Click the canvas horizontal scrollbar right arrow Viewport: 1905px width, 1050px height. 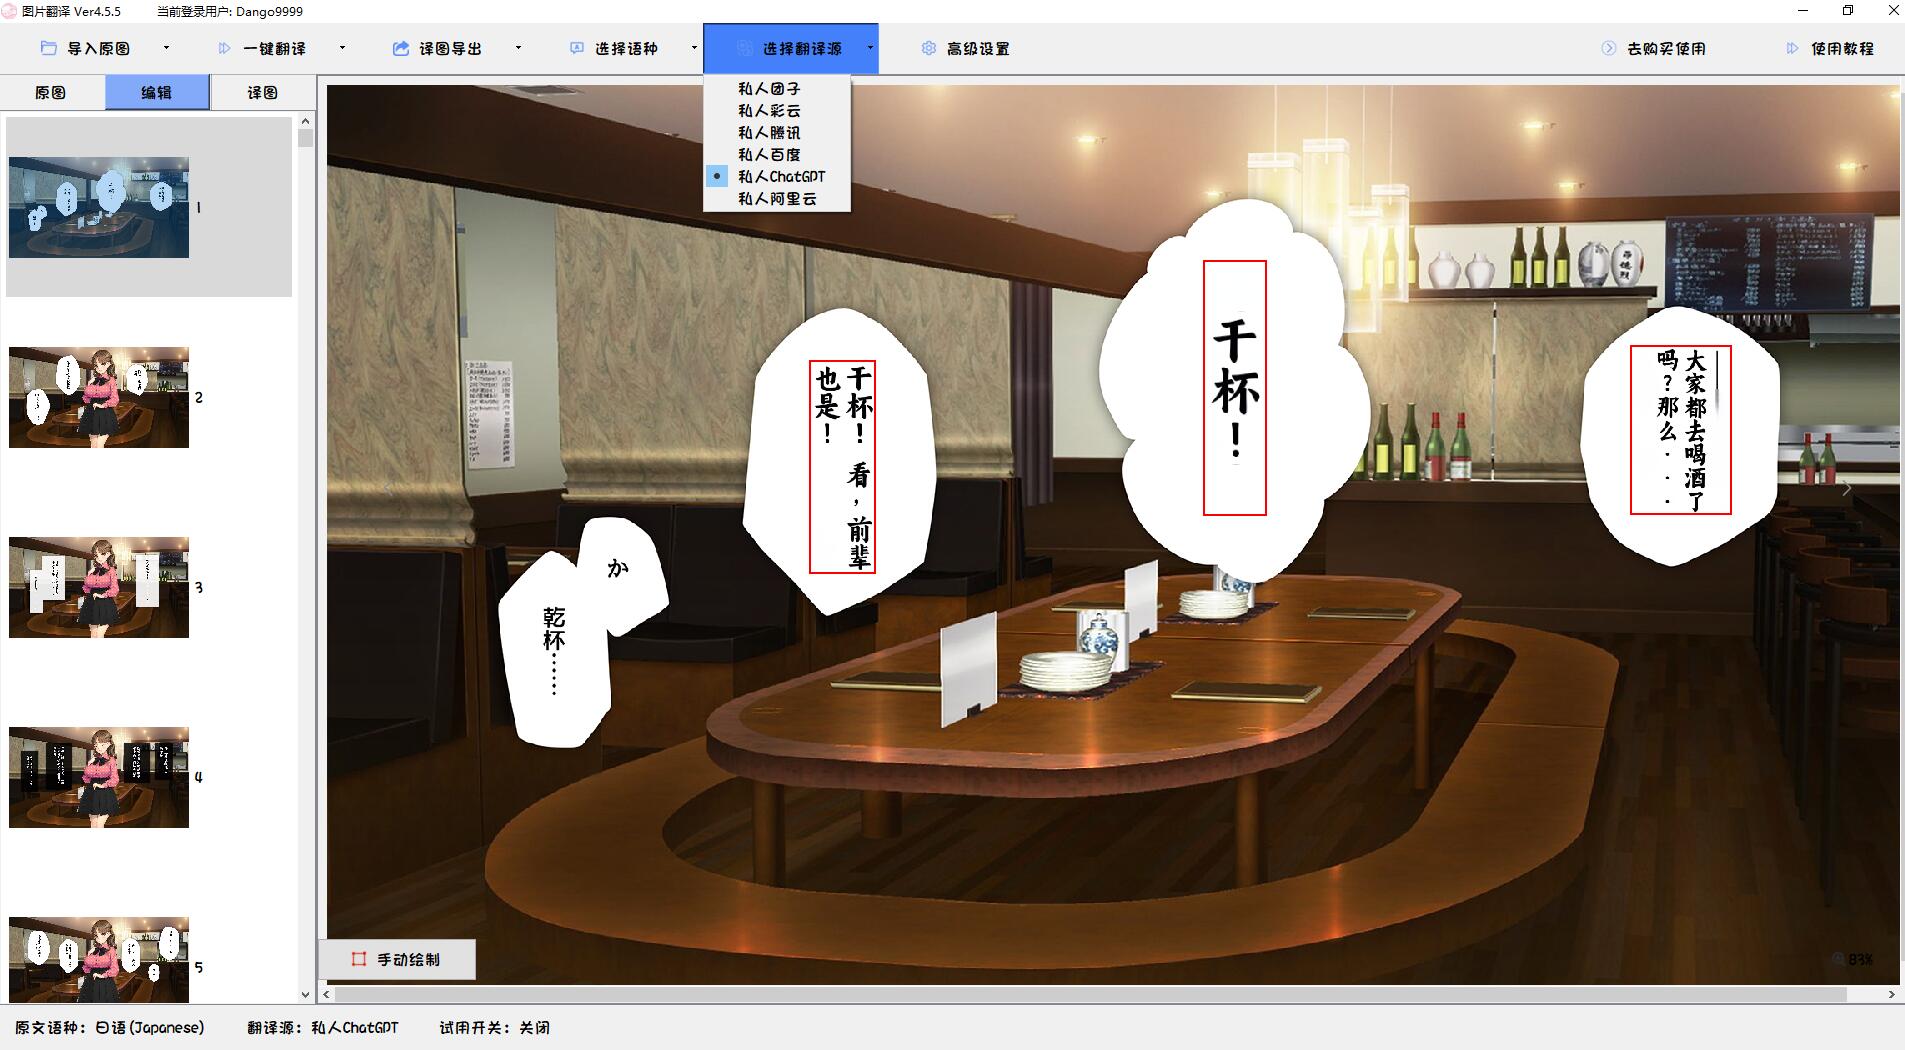[x=1891, y=995]
